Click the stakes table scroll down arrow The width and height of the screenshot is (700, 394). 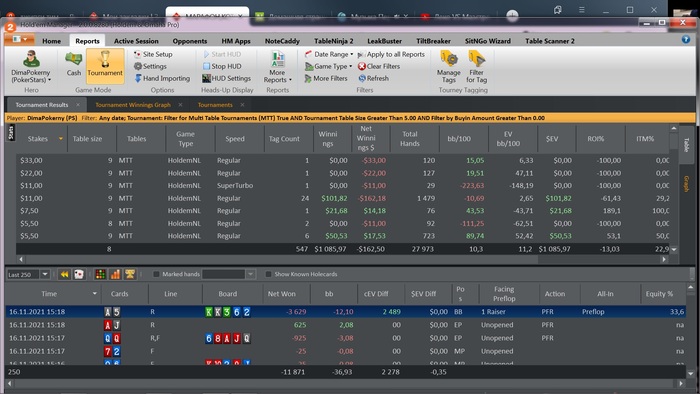(674, 249)
